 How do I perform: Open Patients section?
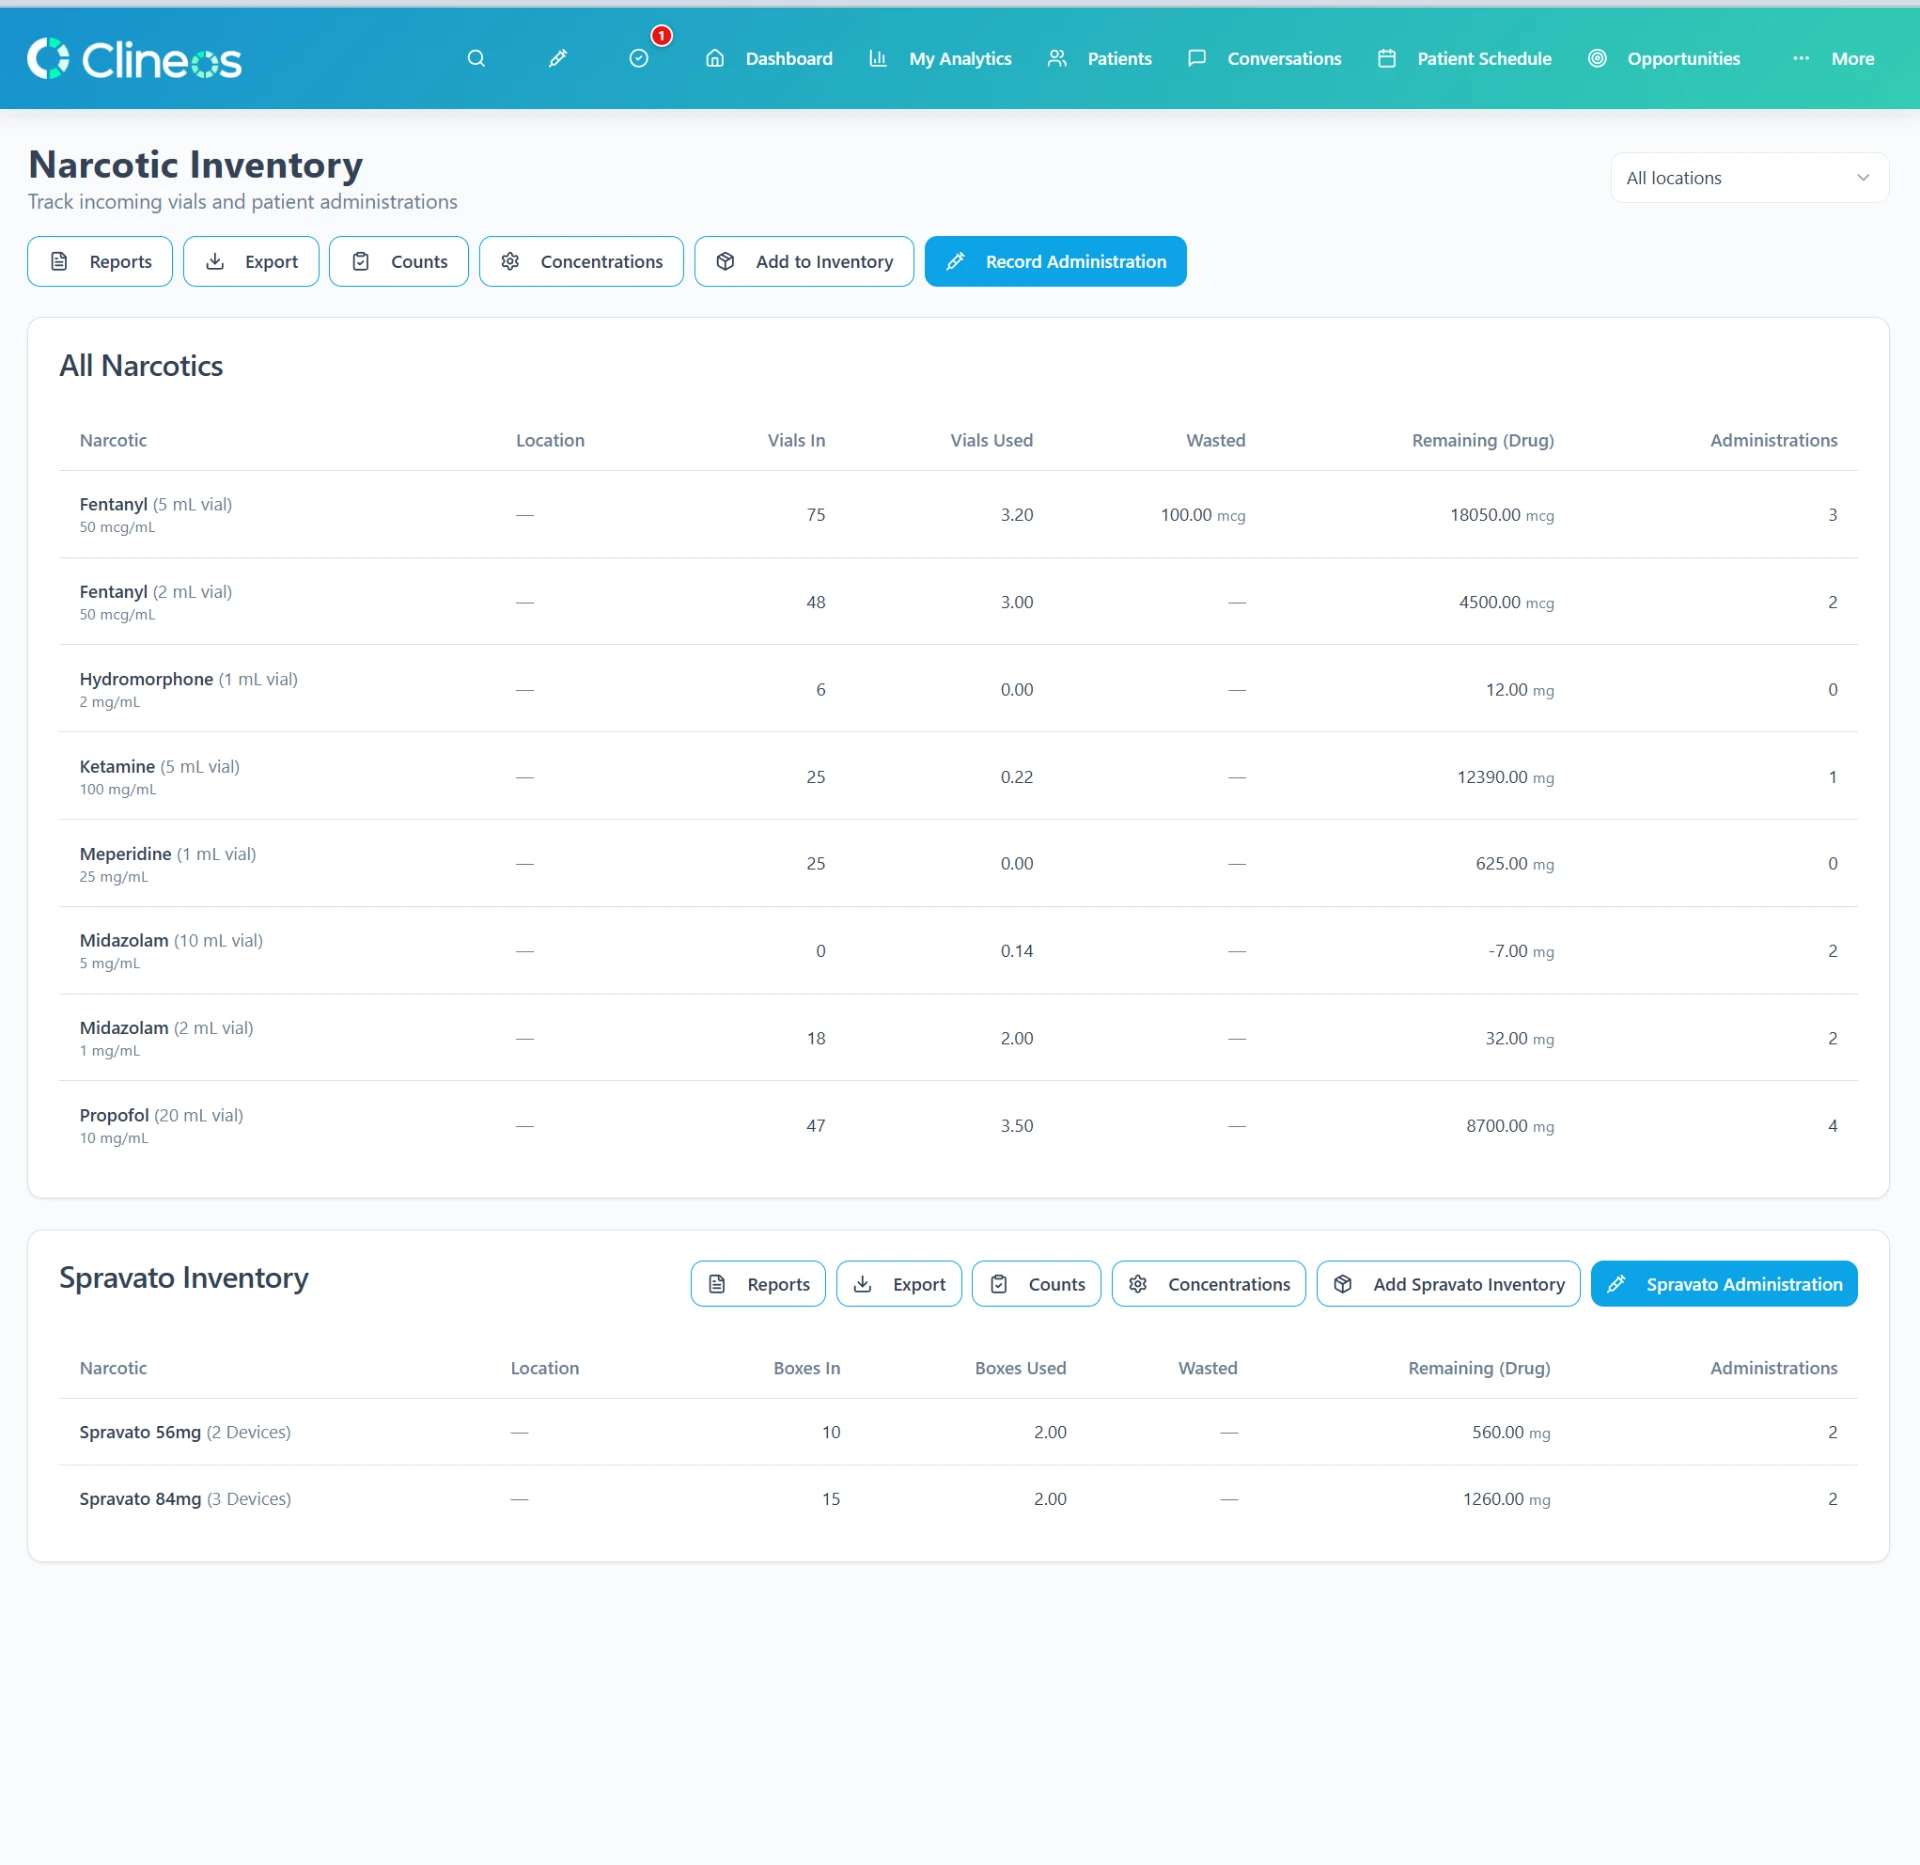(x=1100, y=59)
